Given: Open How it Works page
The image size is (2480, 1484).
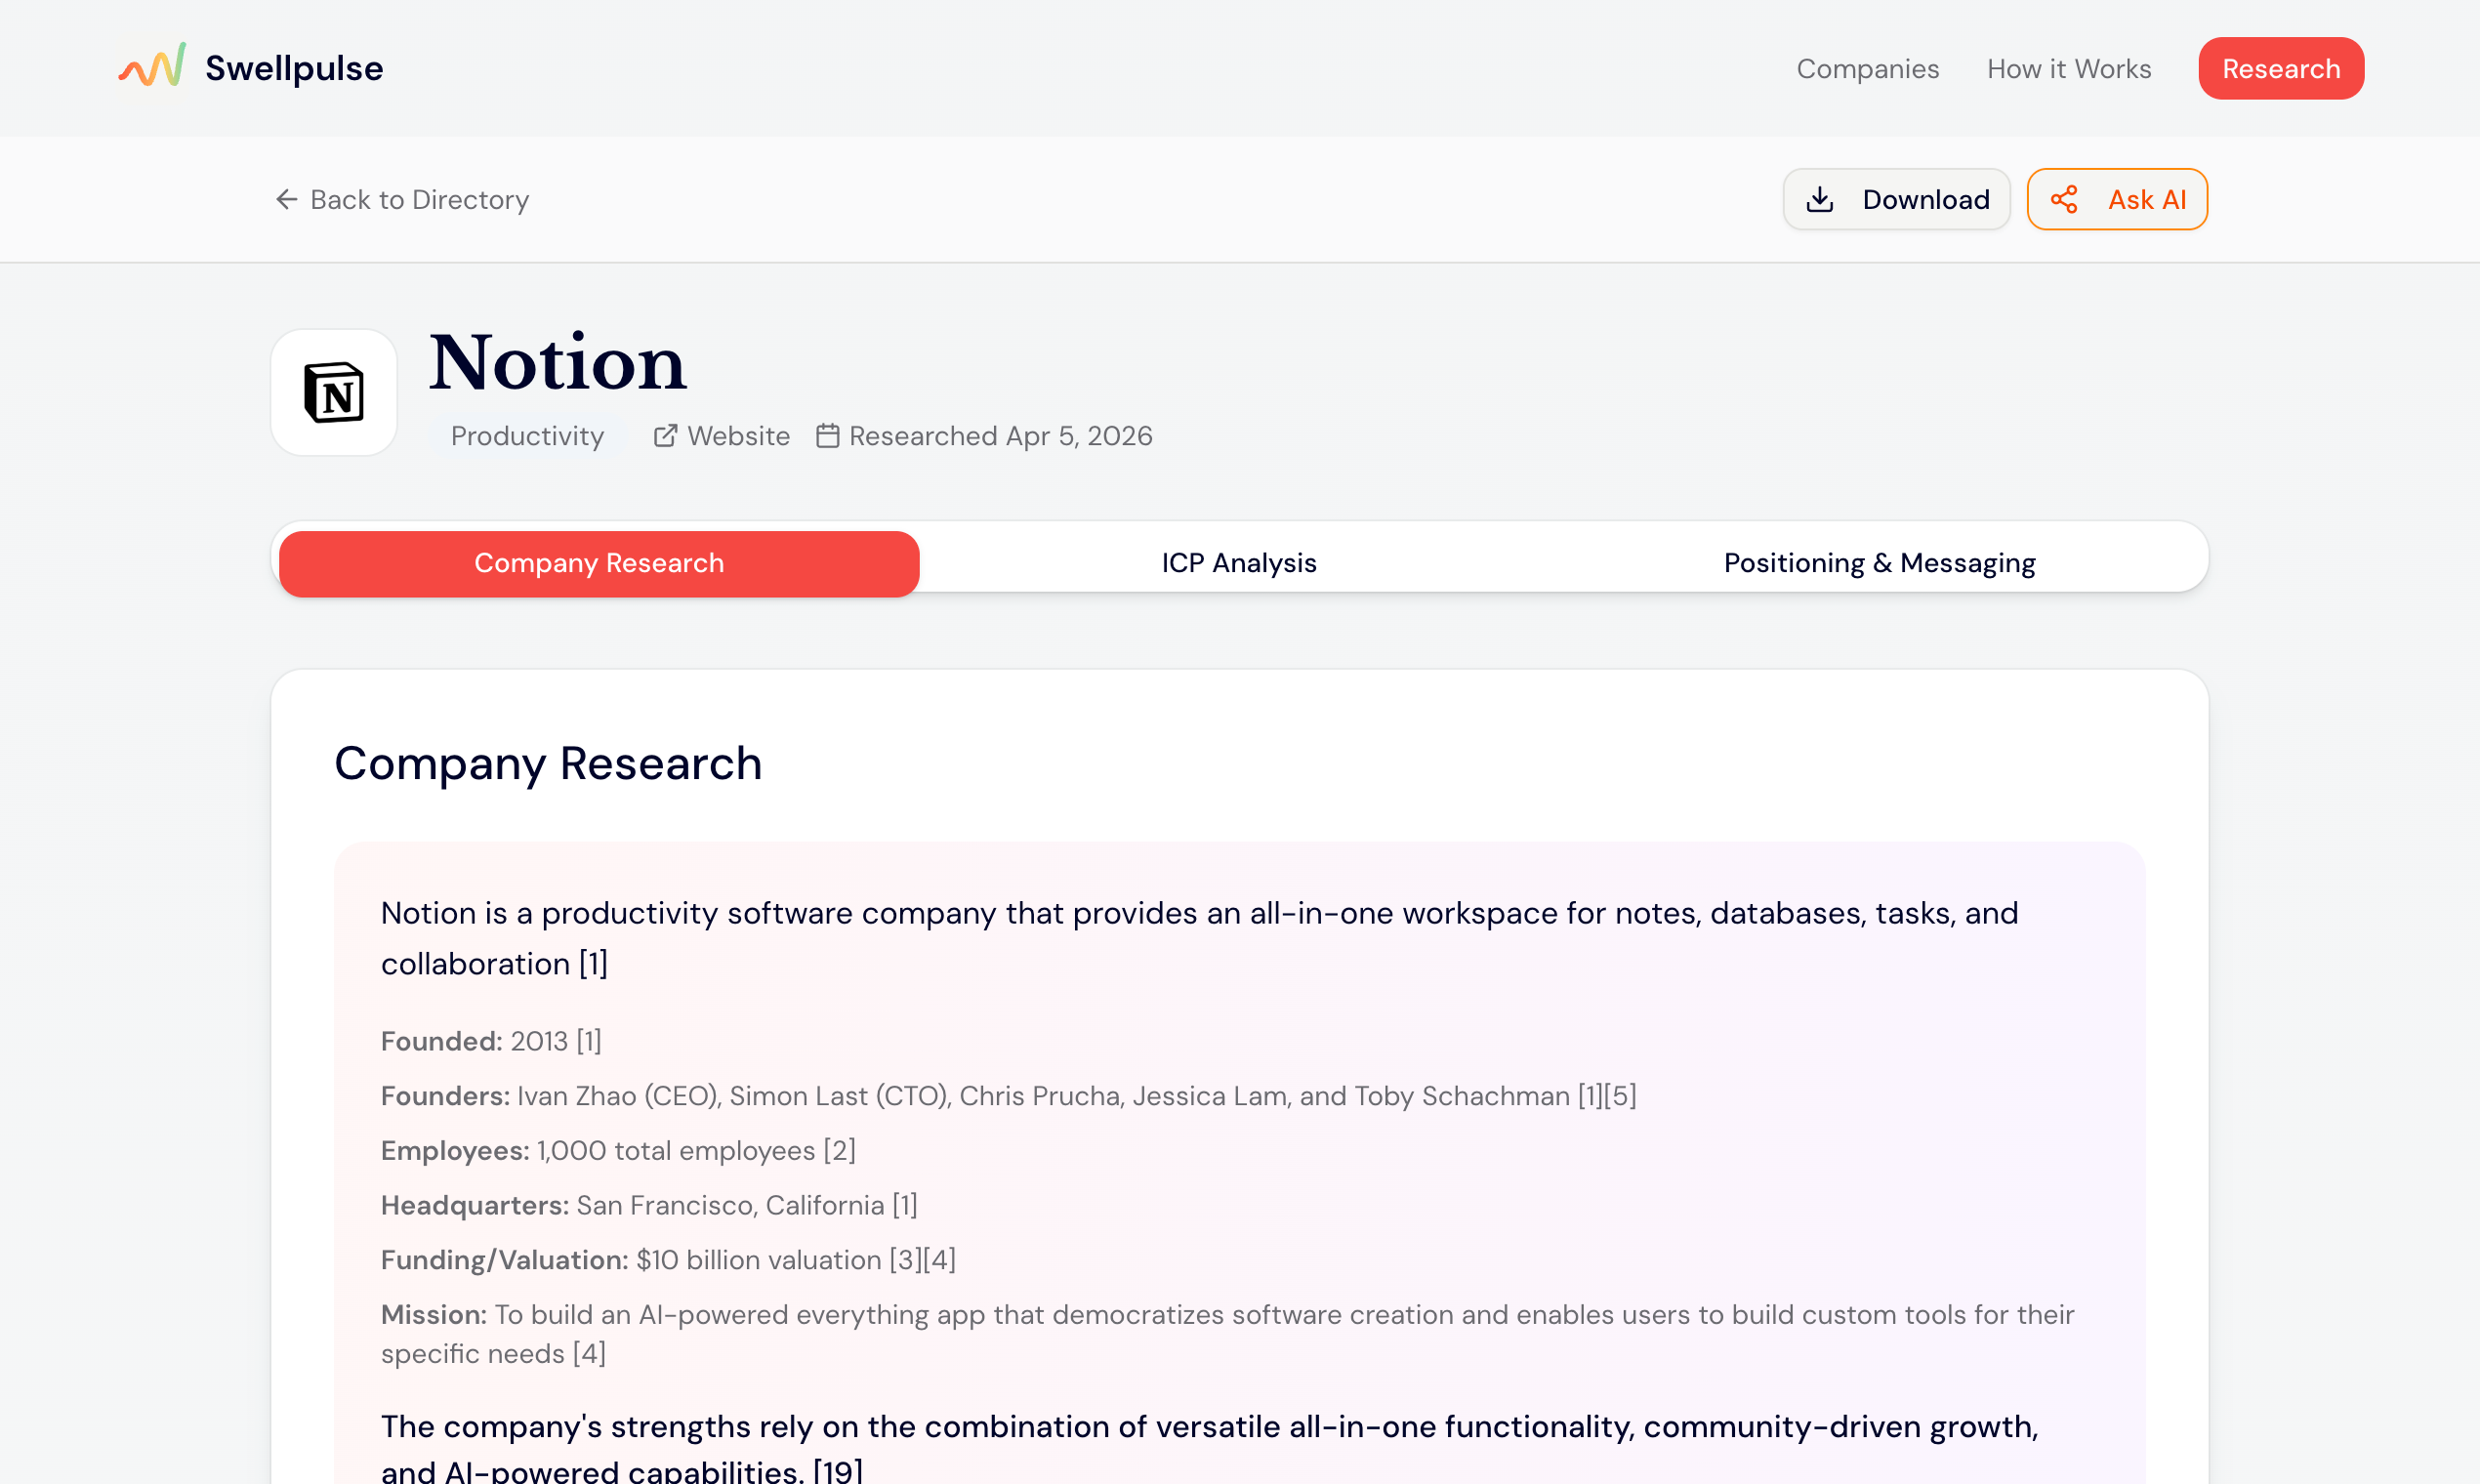Looking at the screenshot, I should pos(2068,69).
